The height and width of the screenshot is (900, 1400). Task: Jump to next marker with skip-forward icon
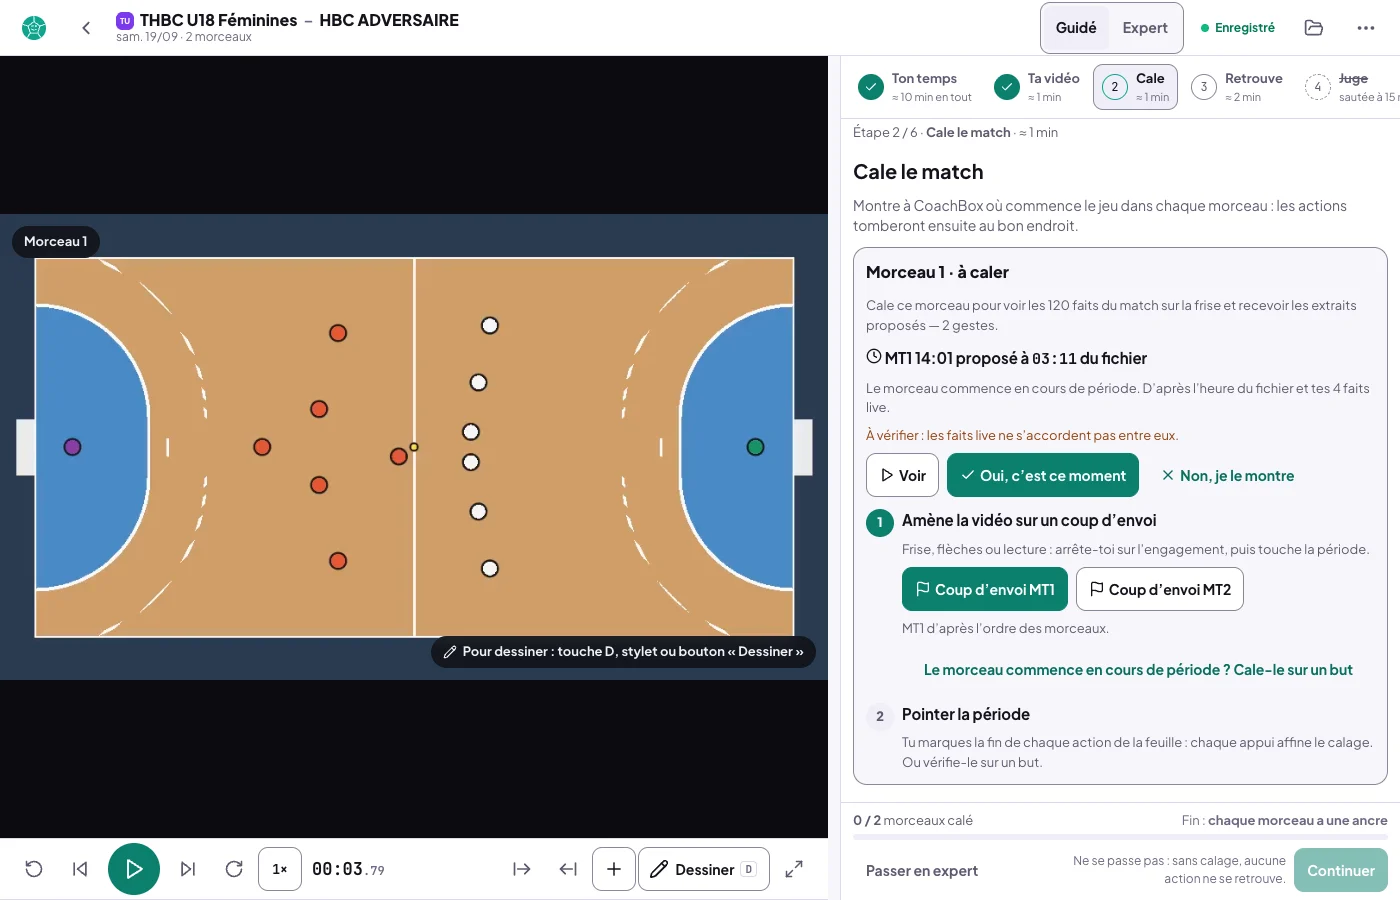tap(188, 869)
